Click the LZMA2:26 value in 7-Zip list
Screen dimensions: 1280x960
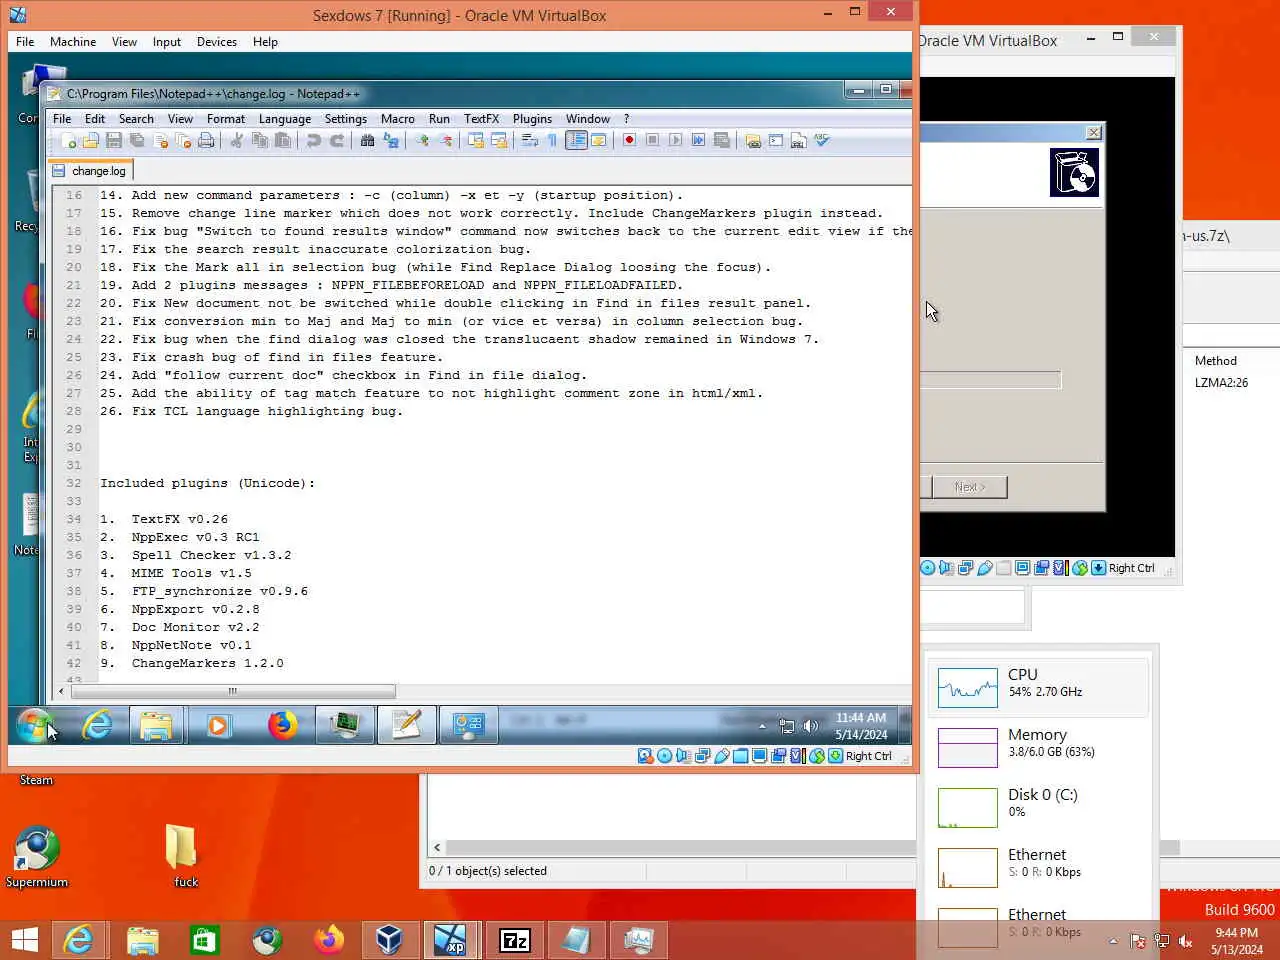1221,383
